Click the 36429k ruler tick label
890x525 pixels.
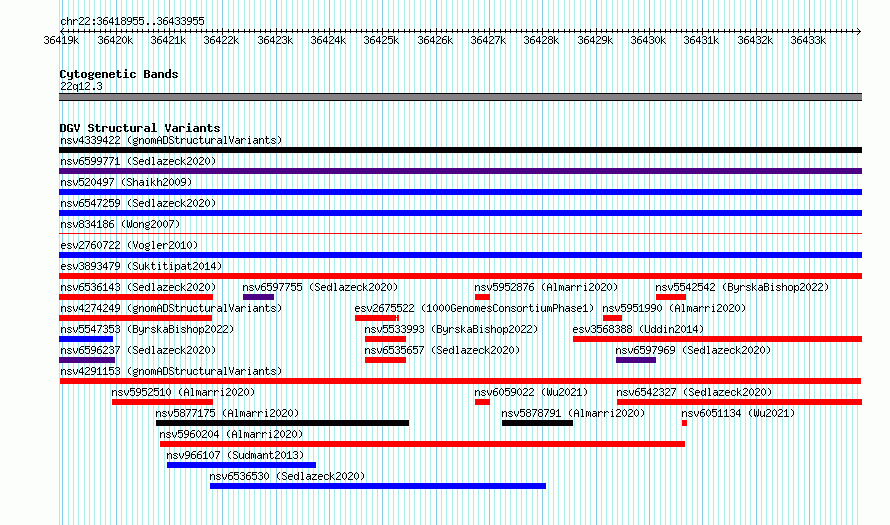595,40
